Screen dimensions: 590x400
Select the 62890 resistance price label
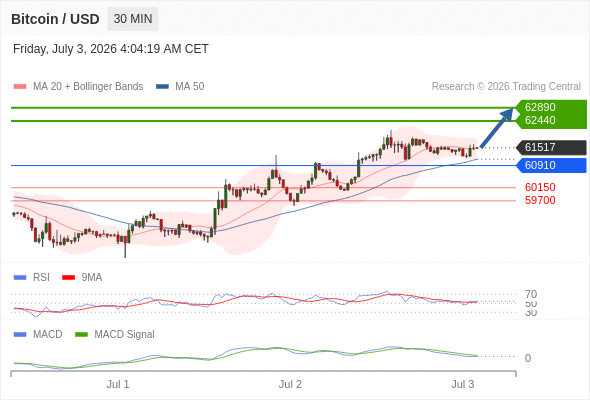click(540, 107)
